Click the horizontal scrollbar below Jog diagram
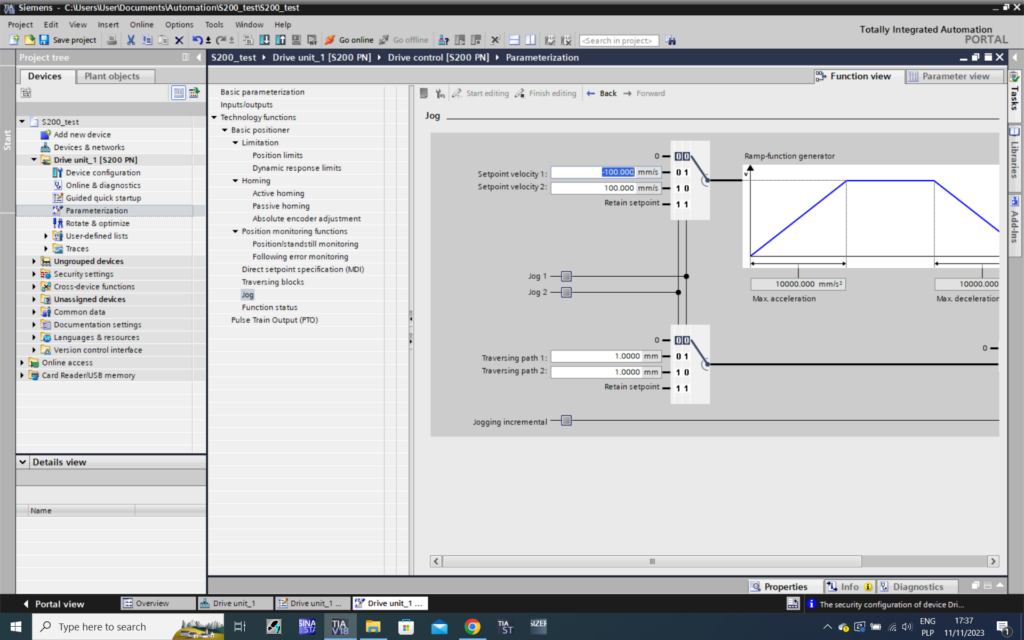The width and height of the screenshot is (1024, 640). coord(651,561)
